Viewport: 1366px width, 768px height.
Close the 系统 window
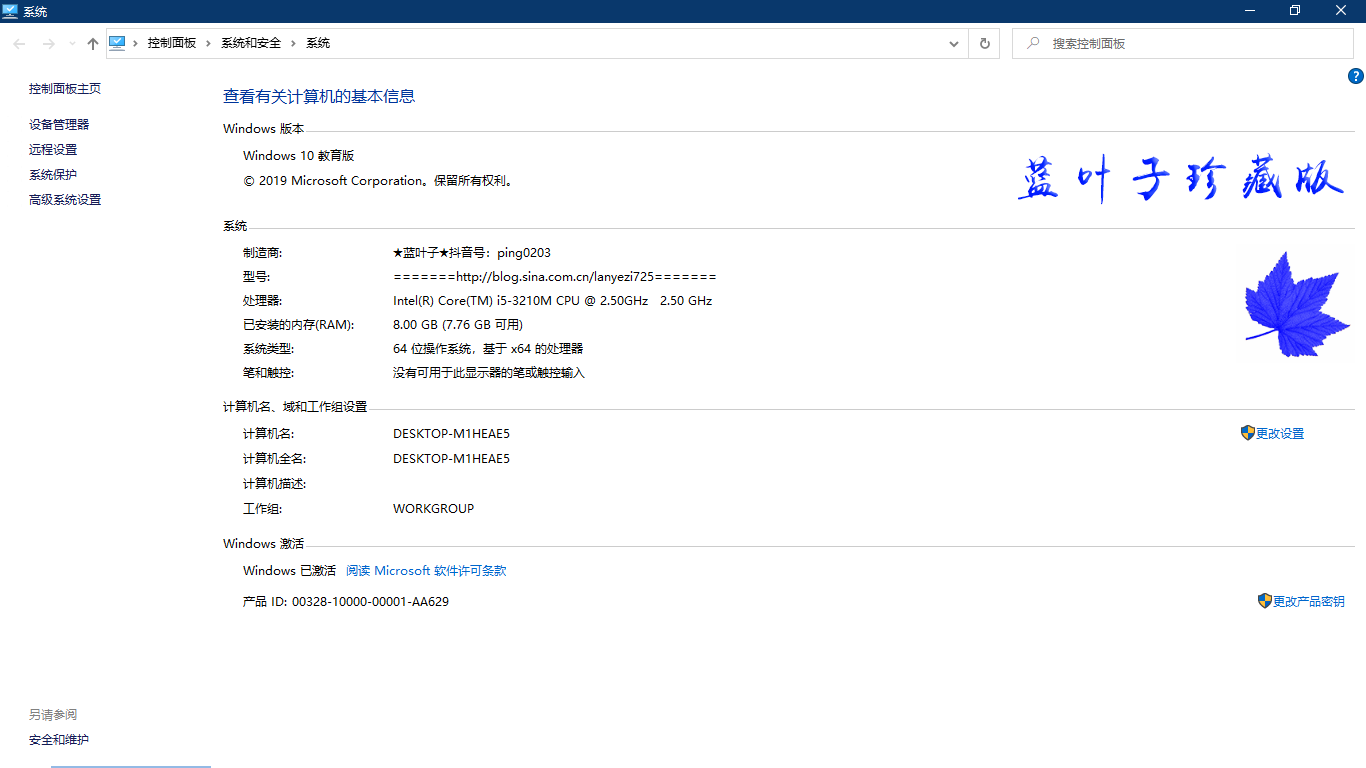(x=1342, y=11)
